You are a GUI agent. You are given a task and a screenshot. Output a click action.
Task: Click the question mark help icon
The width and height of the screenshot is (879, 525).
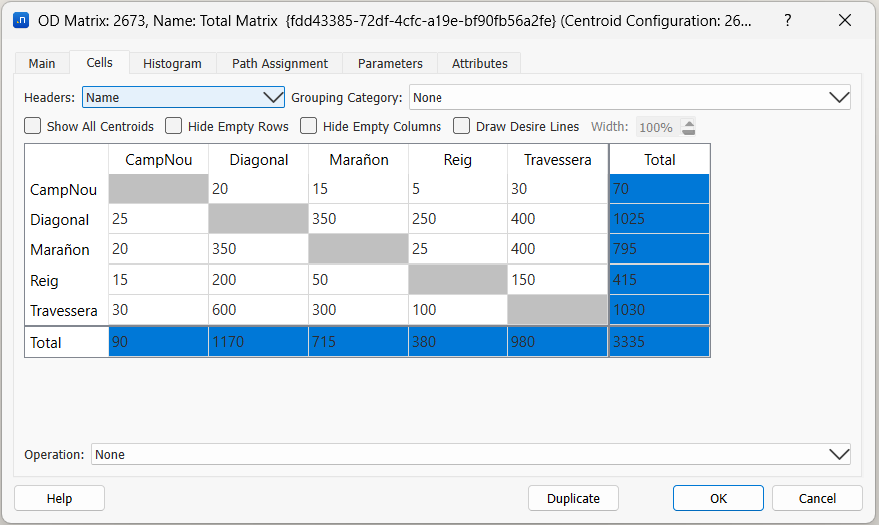coord(787,20)
